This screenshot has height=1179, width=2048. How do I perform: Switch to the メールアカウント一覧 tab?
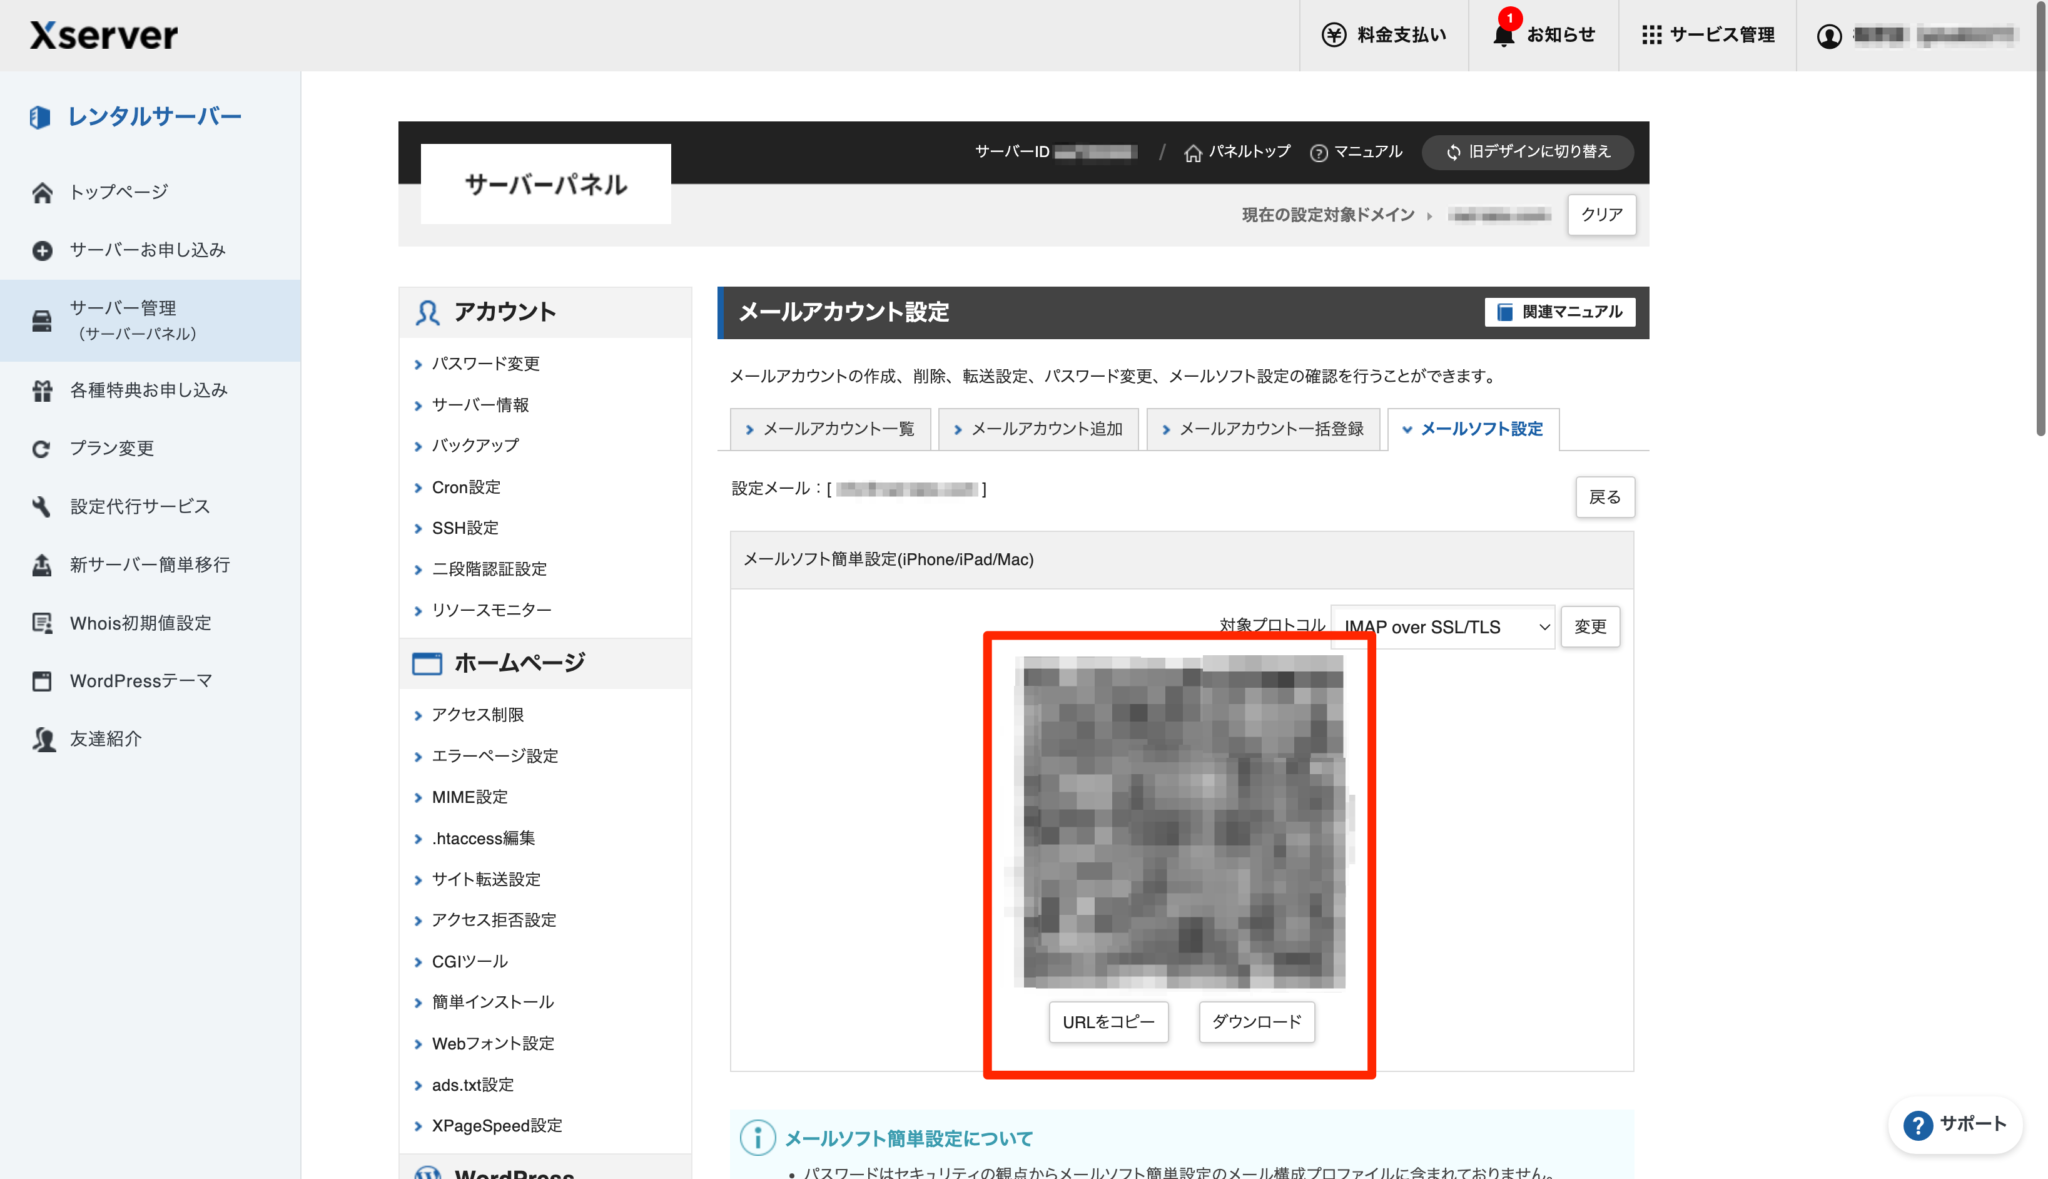click(x=830, y=429)
